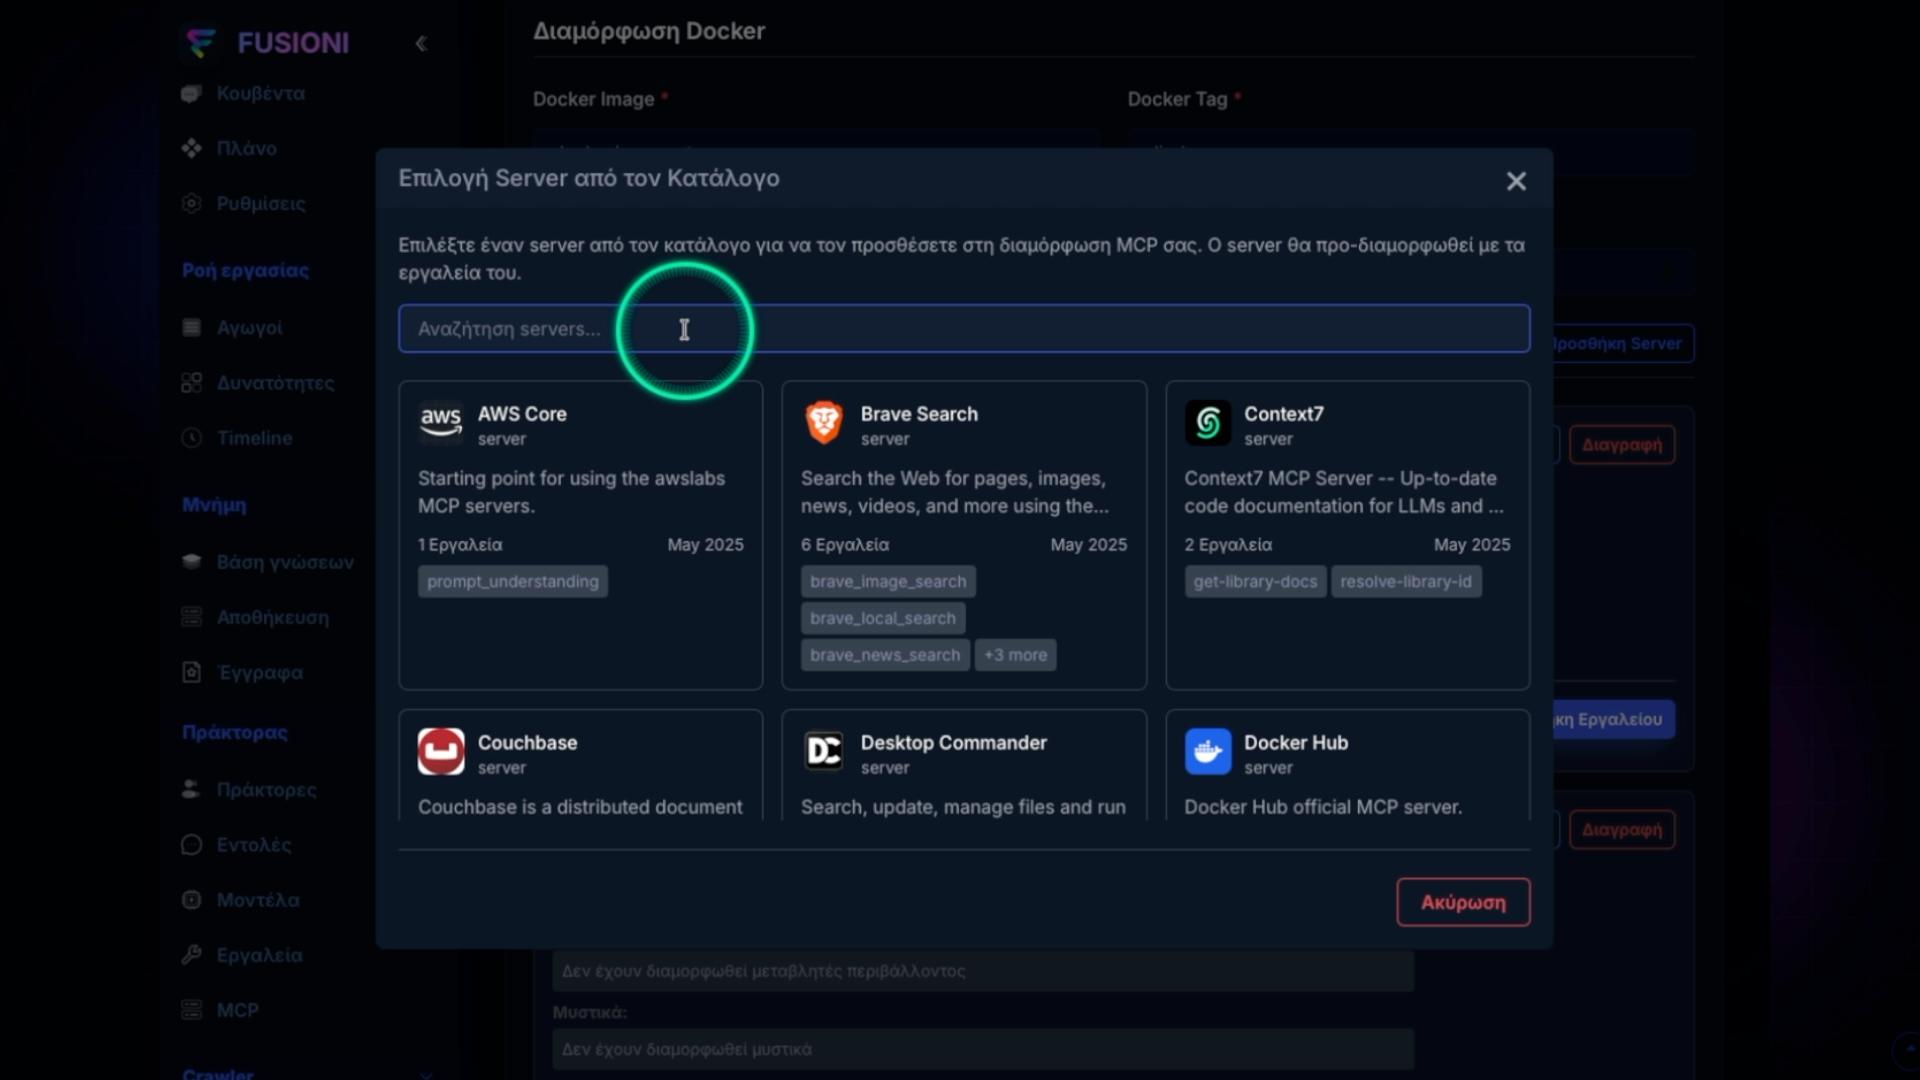Viewport: 1920px width, 1080px height.
Task: Open Timeline in the sidebar
Action: coord(254,437)
